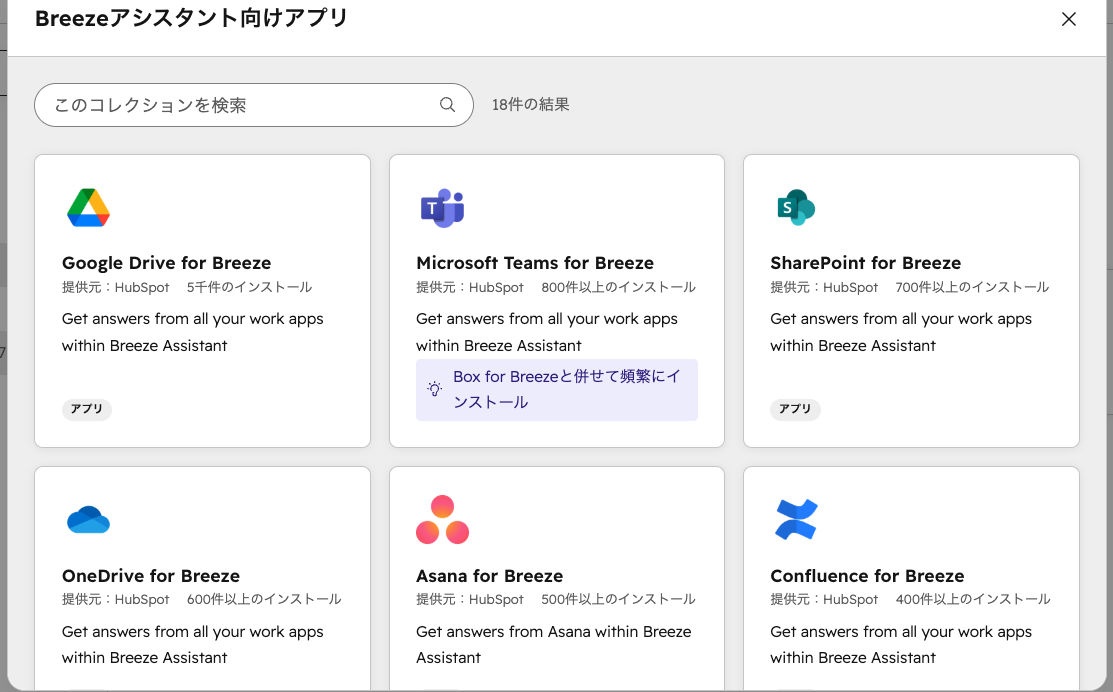Open Google Drive for Breeze title
This screenshot has height=692, width=1113.
click(167, 263)
